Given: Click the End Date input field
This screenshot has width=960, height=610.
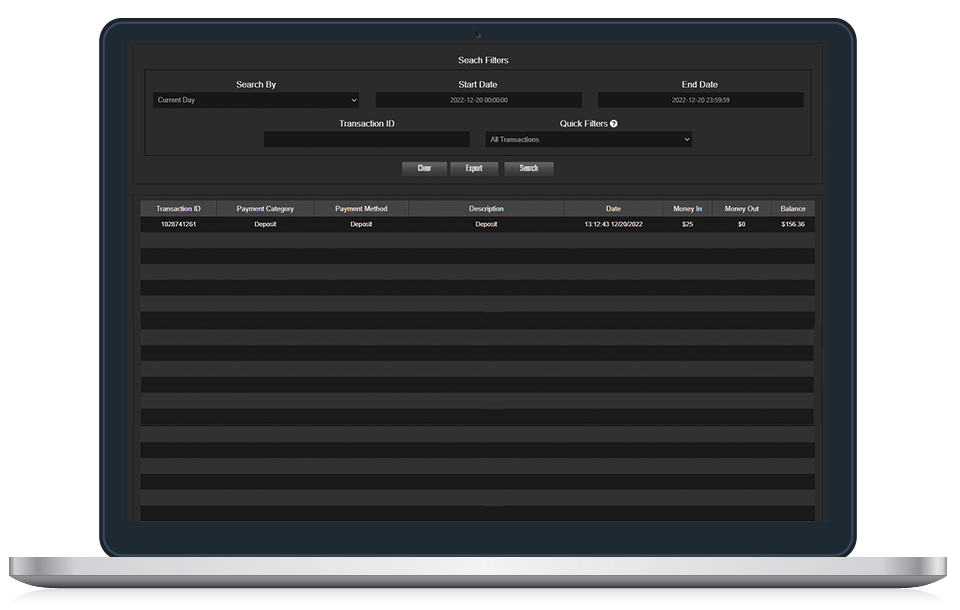Looking at the screenshot, I should tap(700, 100).
